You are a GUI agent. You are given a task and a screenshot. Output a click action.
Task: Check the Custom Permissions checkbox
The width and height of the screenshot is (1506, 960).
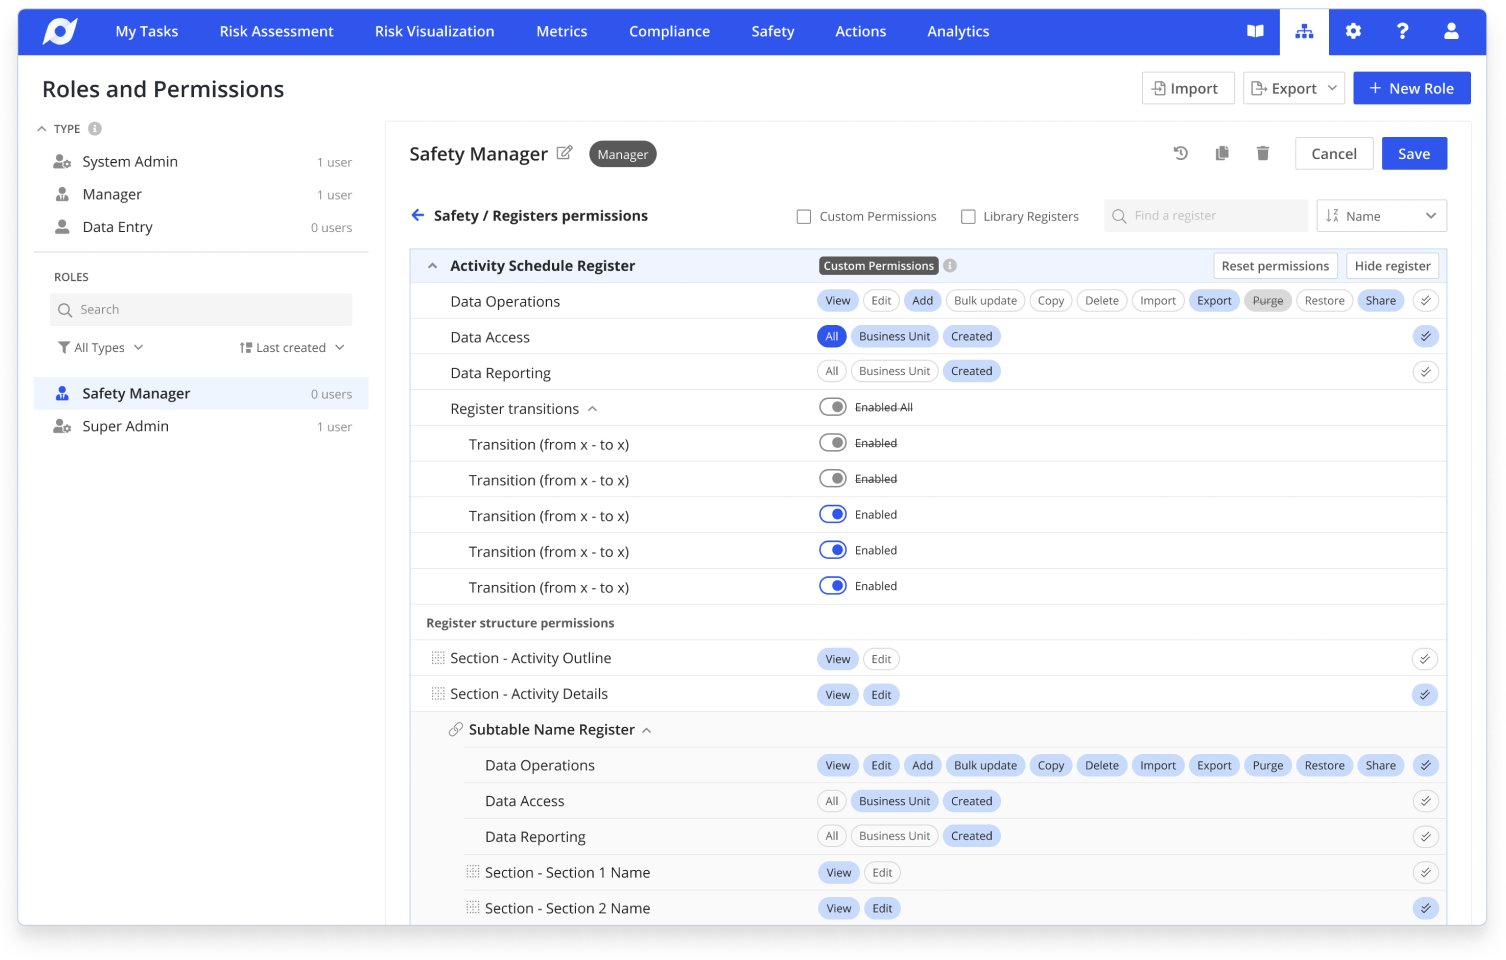tap(804, 216)
